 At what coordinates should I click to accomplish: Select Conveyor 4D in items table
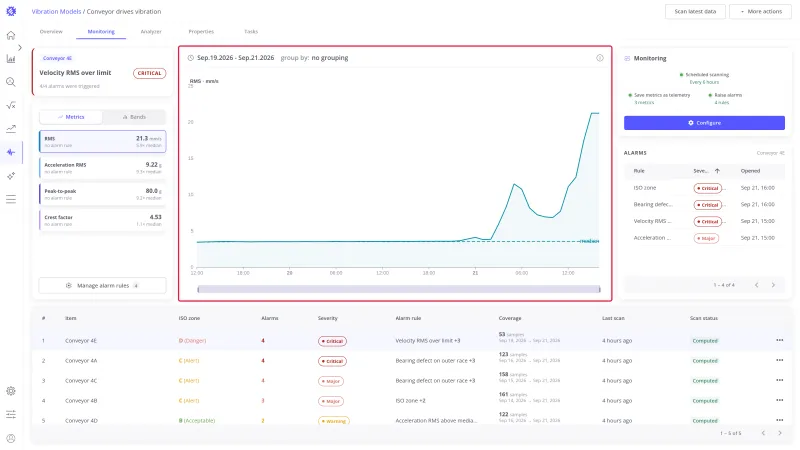[x=81, y=420]
